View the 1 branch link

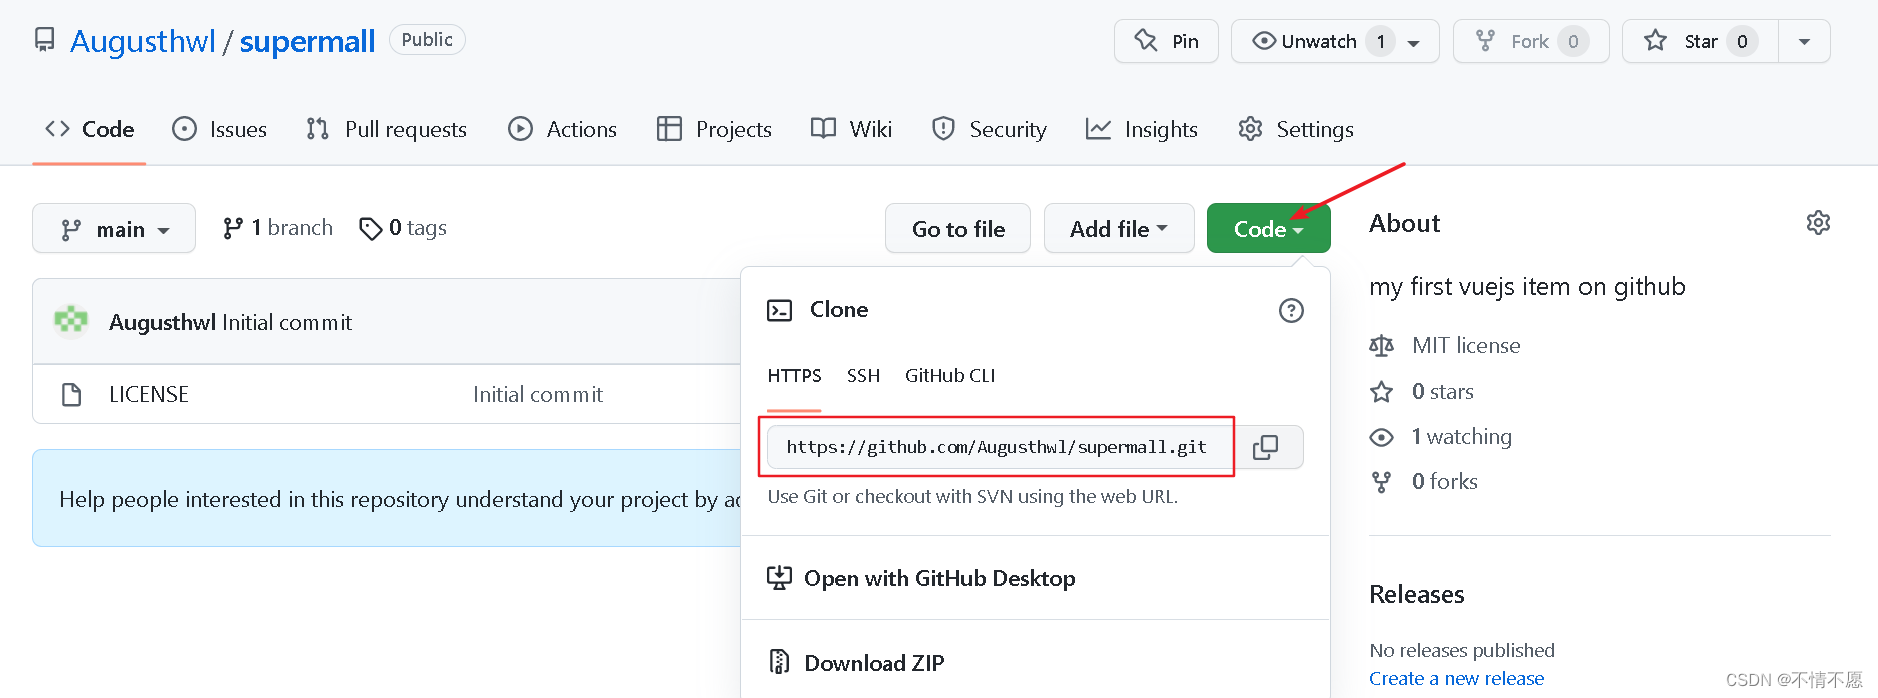pos(278,228)
